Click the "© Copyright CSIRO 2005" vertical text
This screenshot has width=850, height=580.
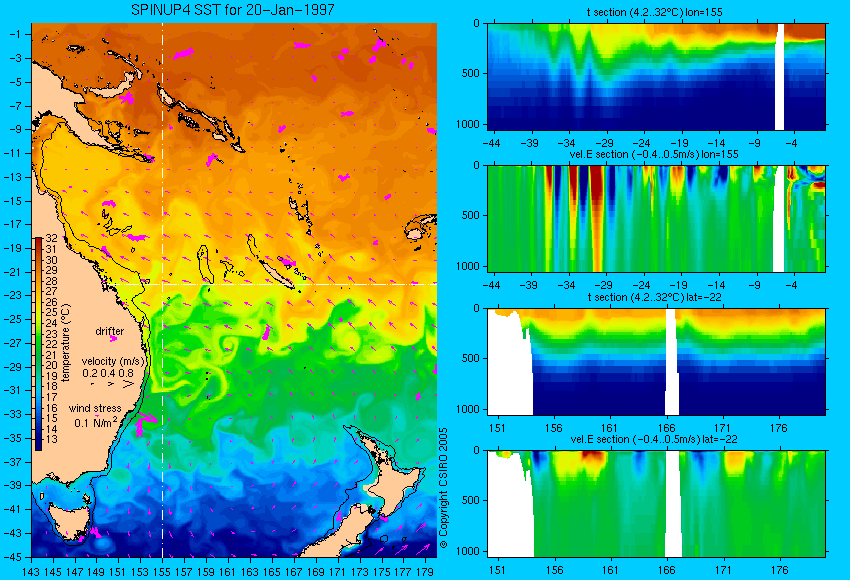click(x=443, y=488)
